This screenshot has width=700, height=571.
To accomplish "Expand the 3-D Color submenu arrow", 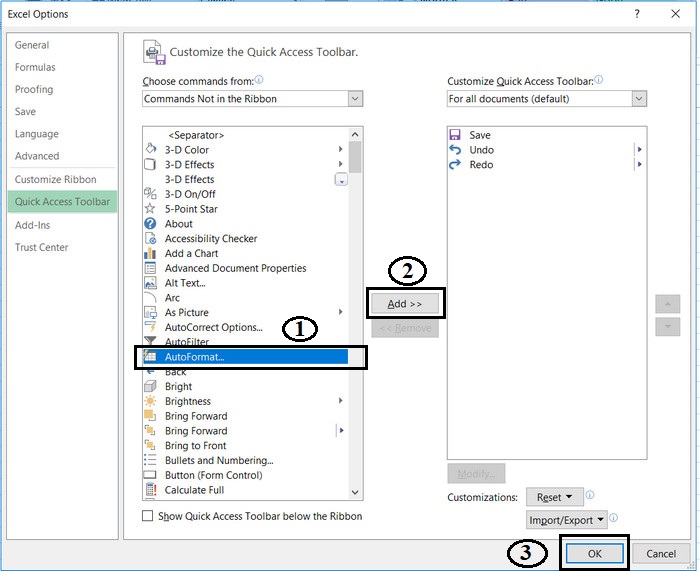I will 340,149.
